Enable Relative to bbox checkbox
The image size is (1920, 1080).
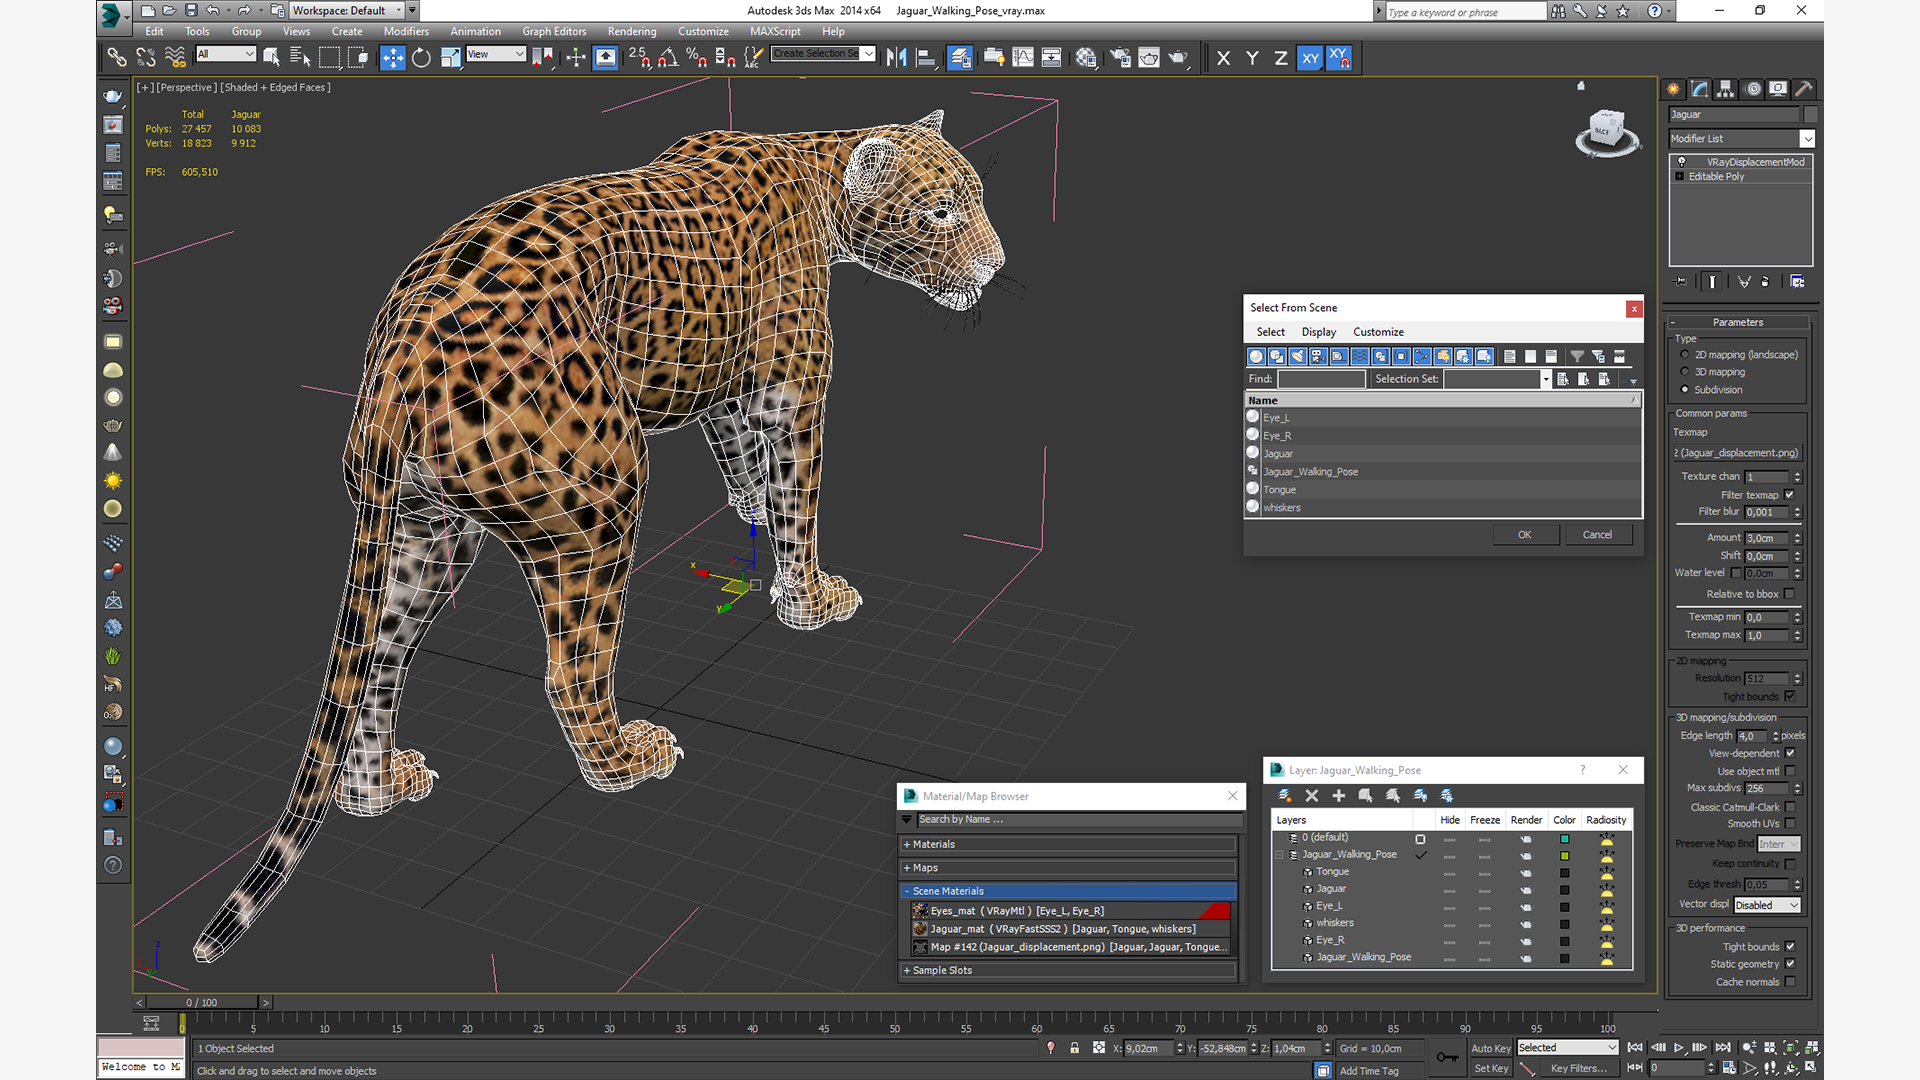click(x=1790, y=594)
